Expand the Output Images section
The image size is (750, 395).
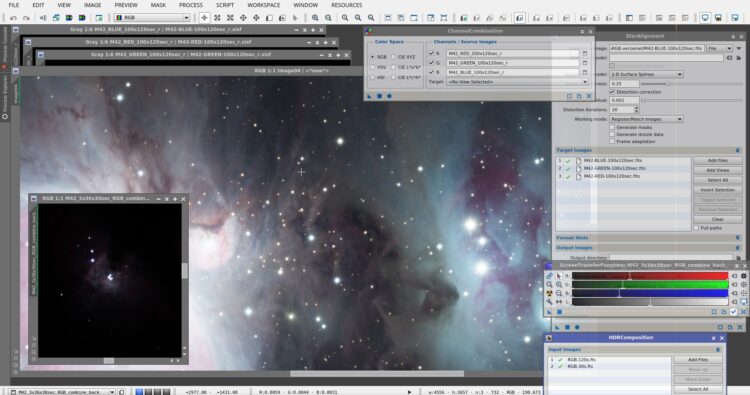(737, 248)
